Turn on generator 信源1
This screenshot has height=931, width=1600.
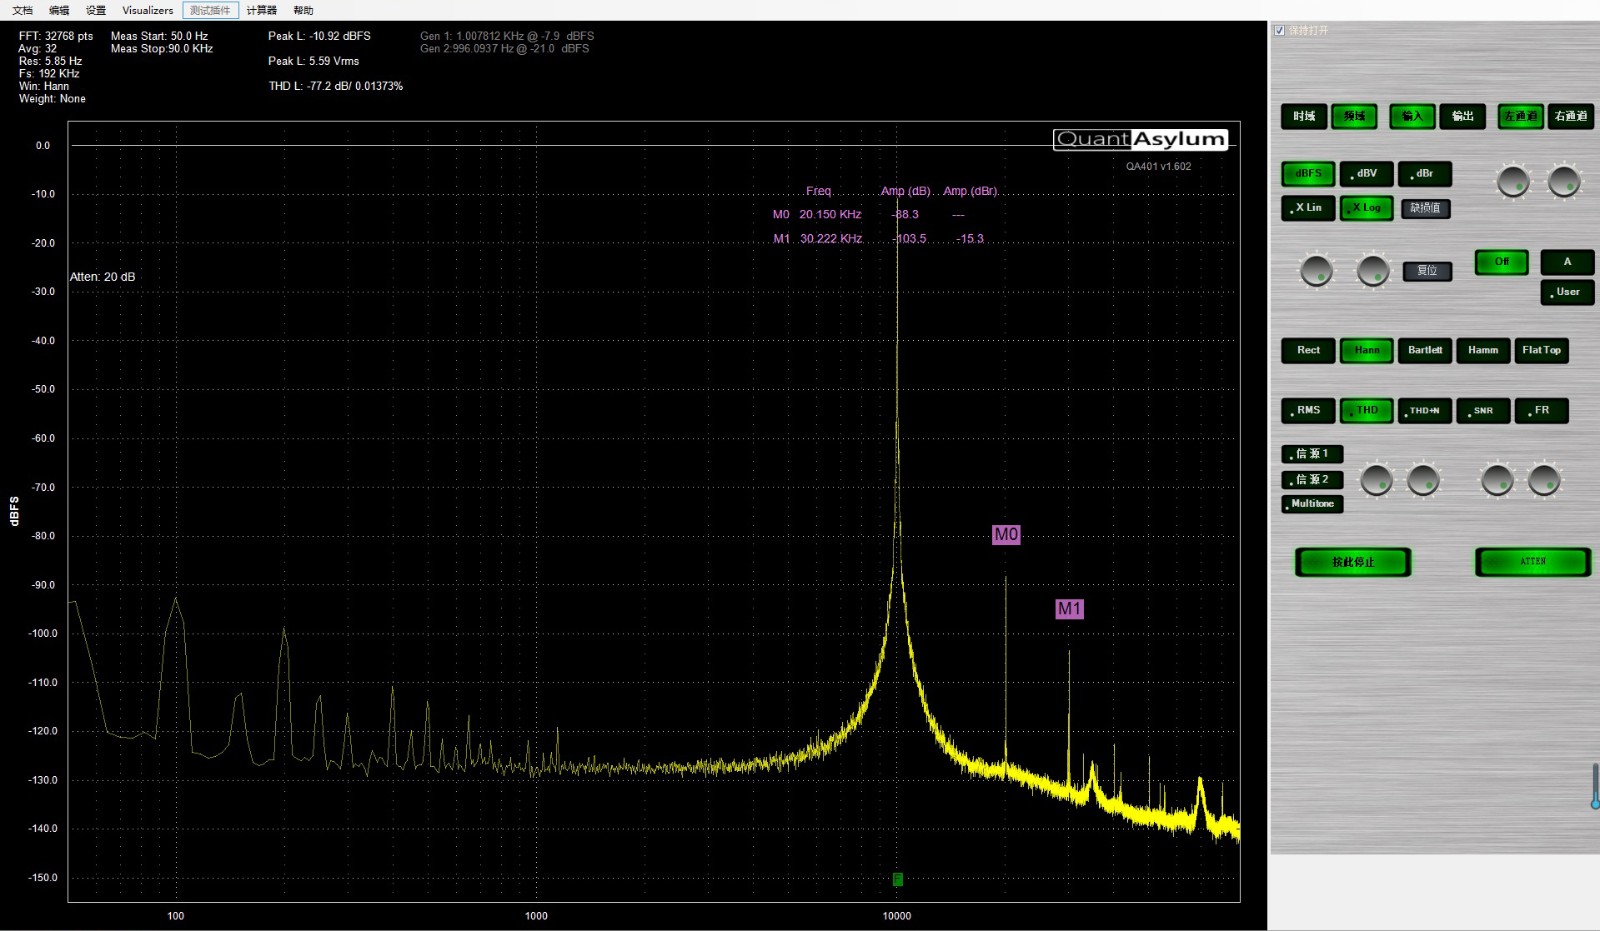(x=1312, y=454)
